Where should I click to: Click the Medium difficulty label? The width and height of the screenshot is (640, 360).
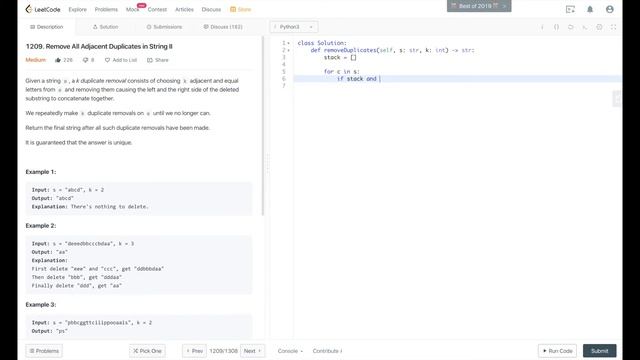(x=36, y=60)
